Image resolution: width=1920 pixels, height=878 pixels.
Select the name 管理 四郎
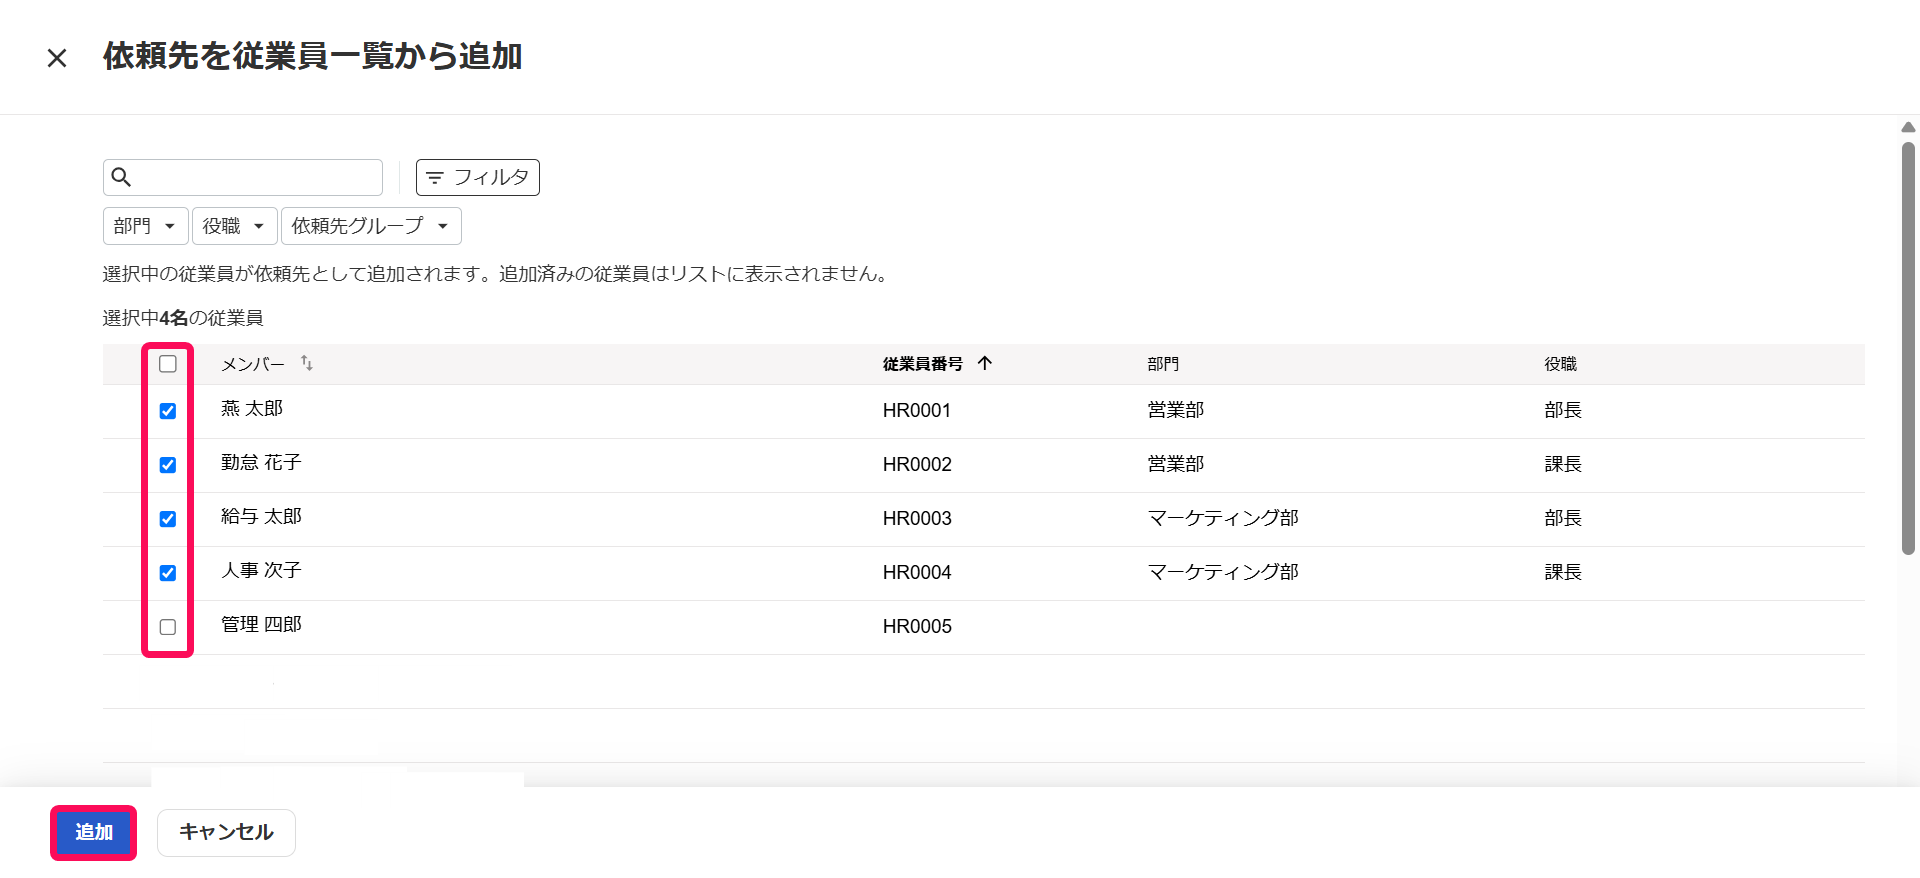[x=261, y=624]
